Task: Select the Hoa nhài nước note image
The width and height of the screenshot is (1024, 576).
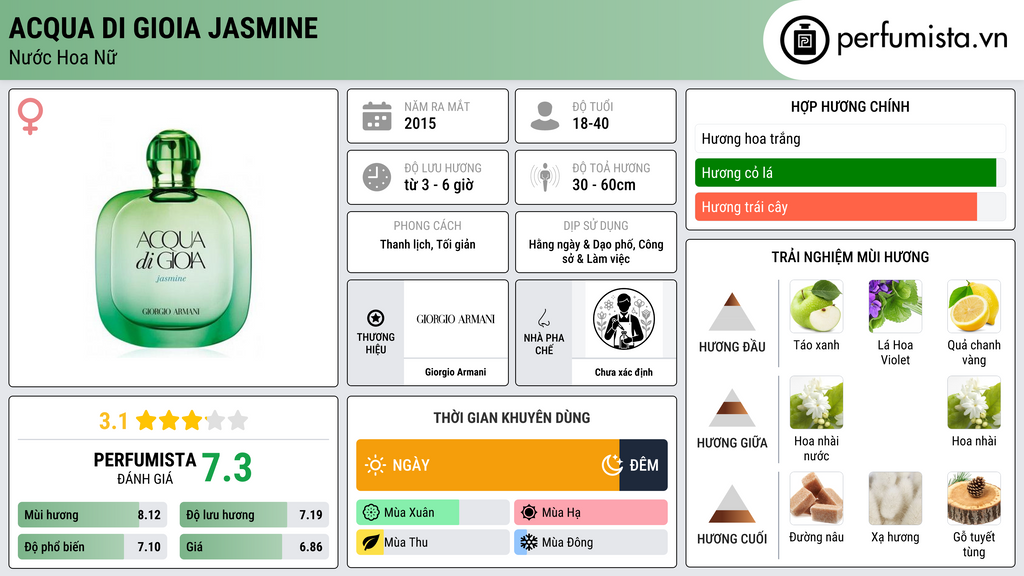Action: 816,402
